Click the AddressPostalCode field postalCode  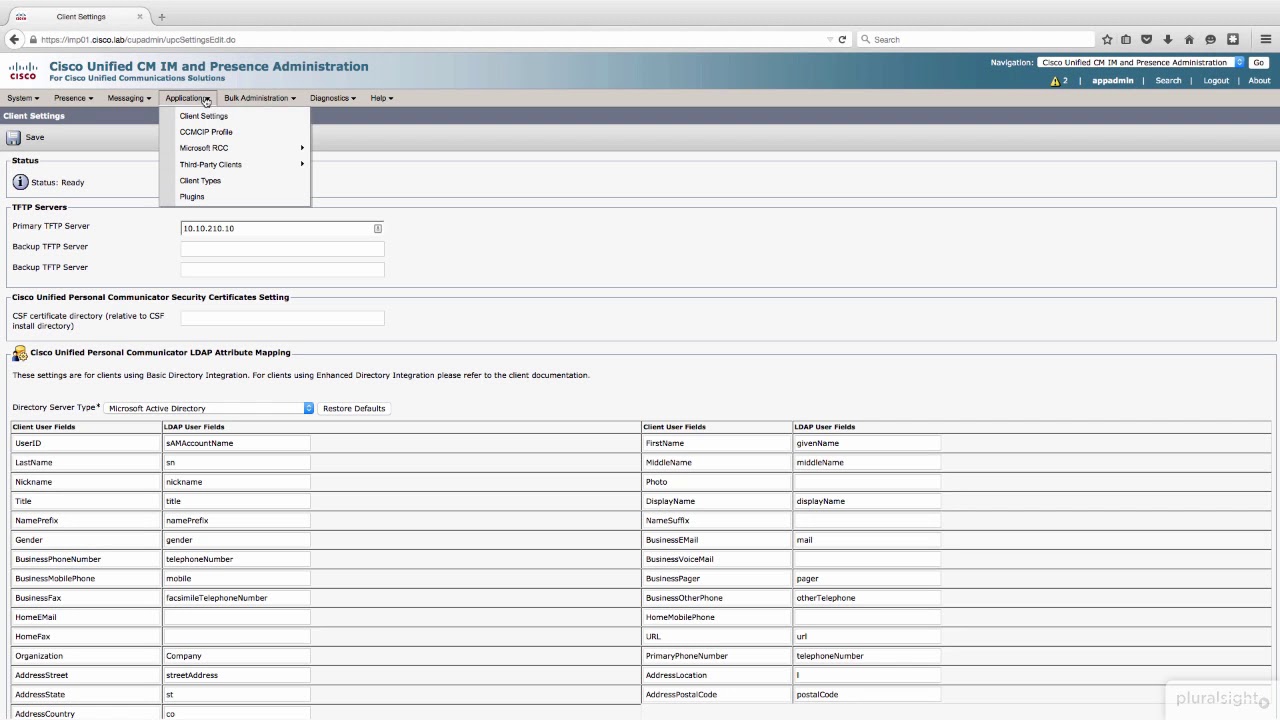[x=867, y=695]
